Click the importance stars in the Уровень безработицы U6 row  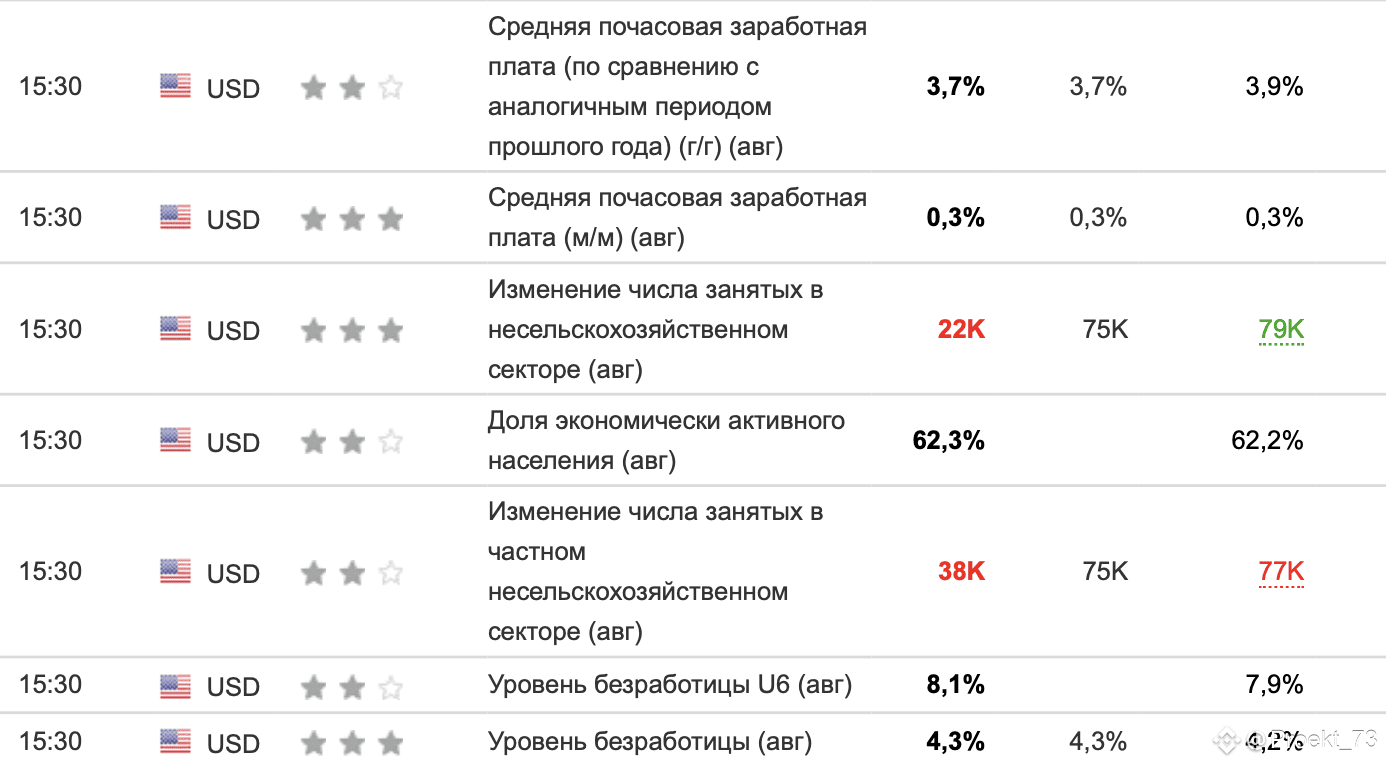point(352,687)
